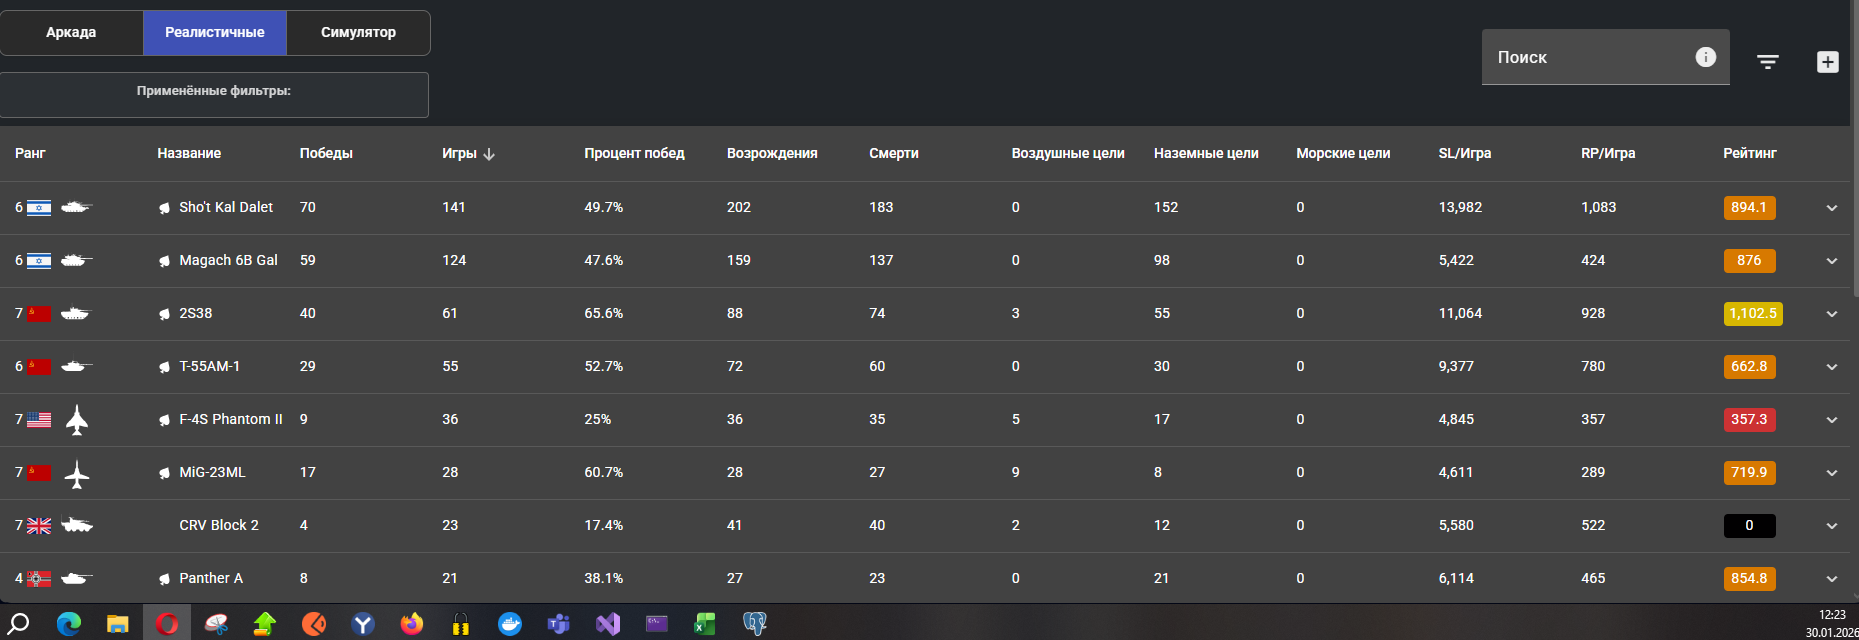Open Docker Desktop from the taskbar

(509, 624)
